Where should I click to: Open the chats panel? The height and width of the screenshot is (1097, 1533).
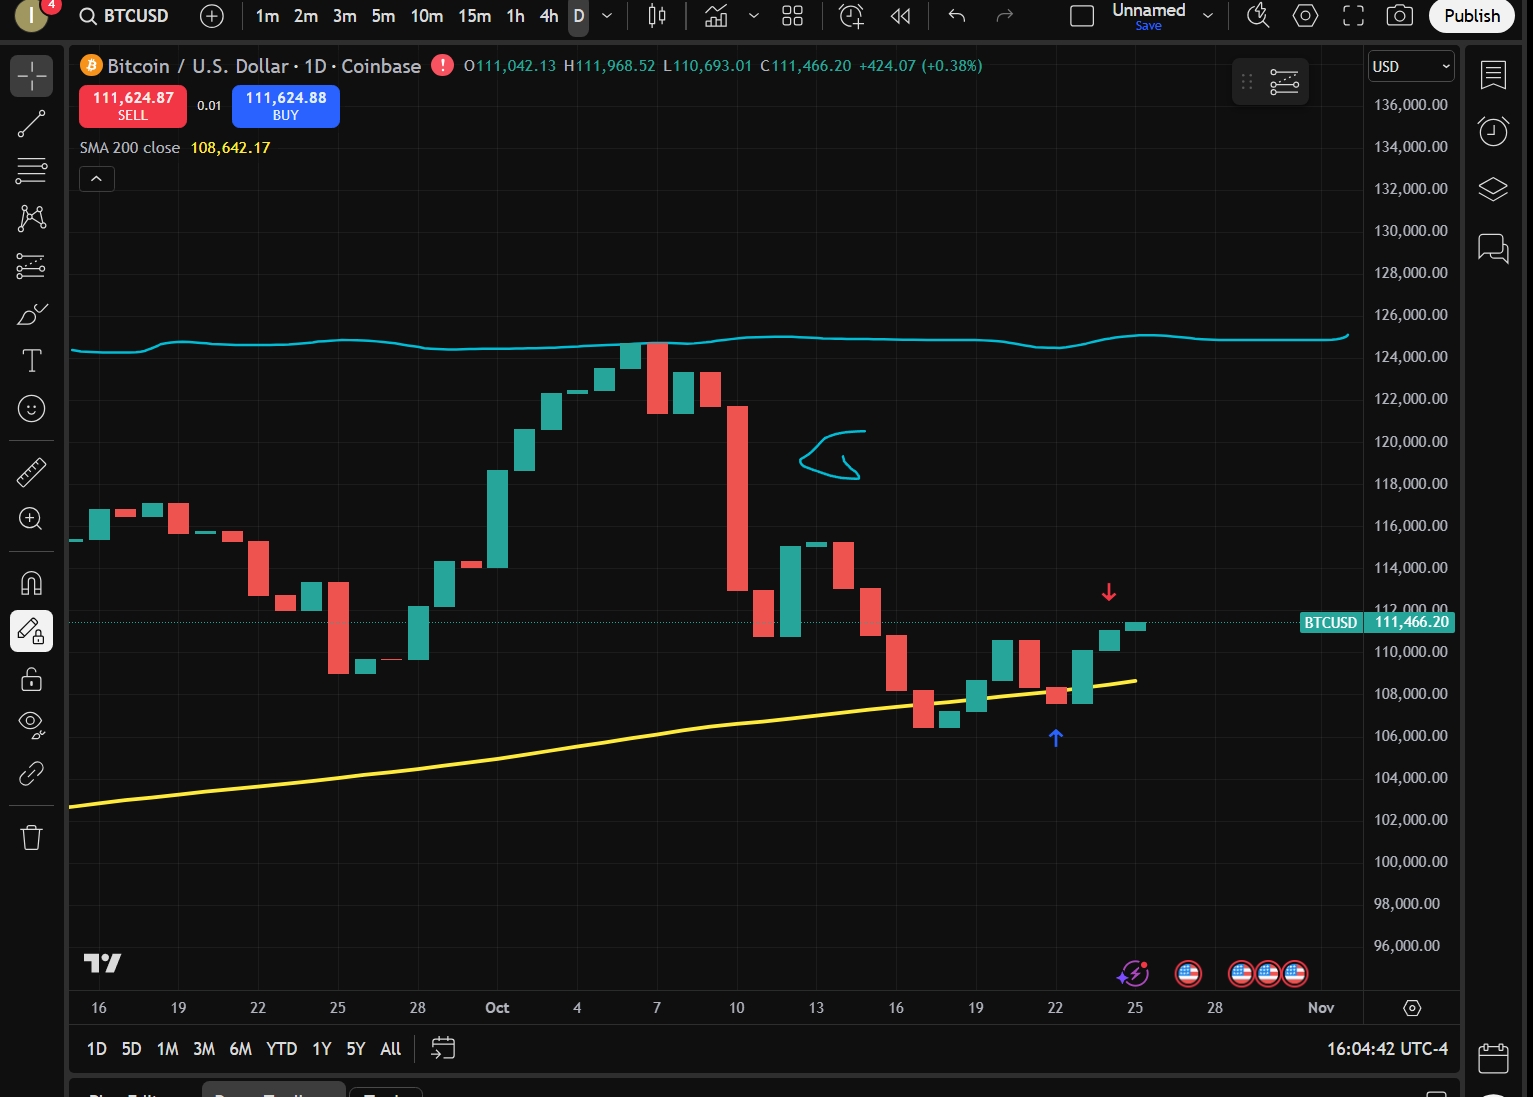(x=1493, y=247)
